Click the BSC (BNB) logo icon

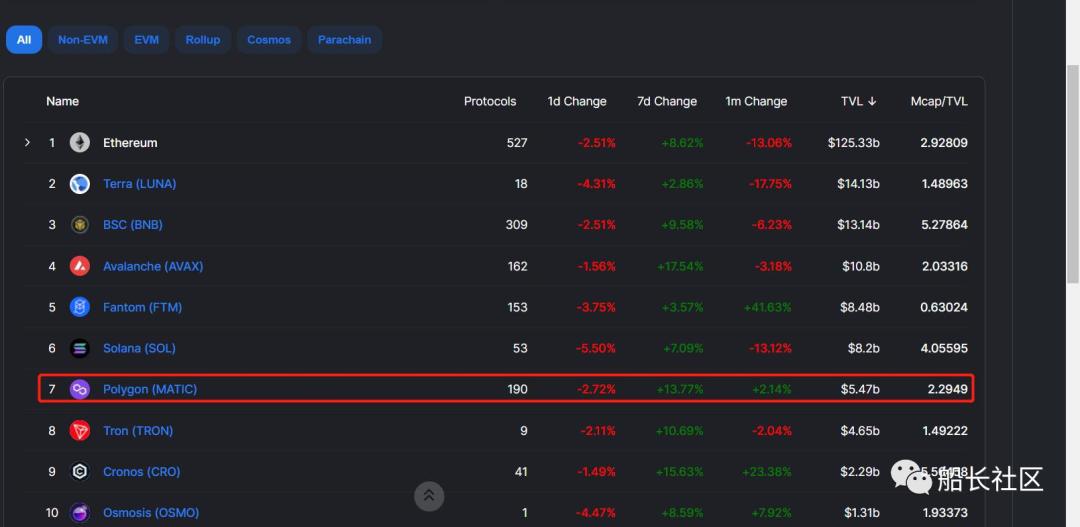pyautogui.click(x=80, y=225)
